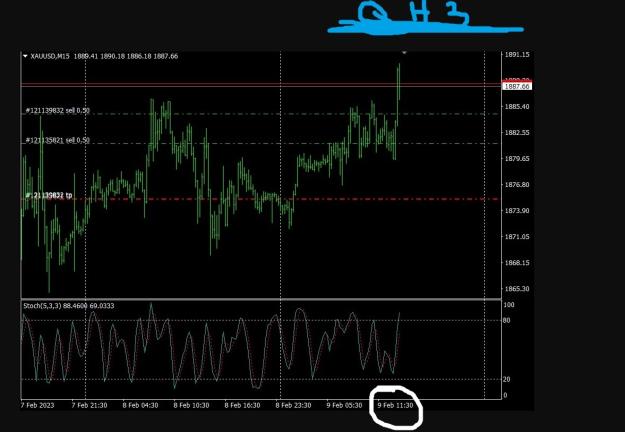Select the #121139832 sell 0.50 order label
The image size is (625, 432).
(58, 110)
